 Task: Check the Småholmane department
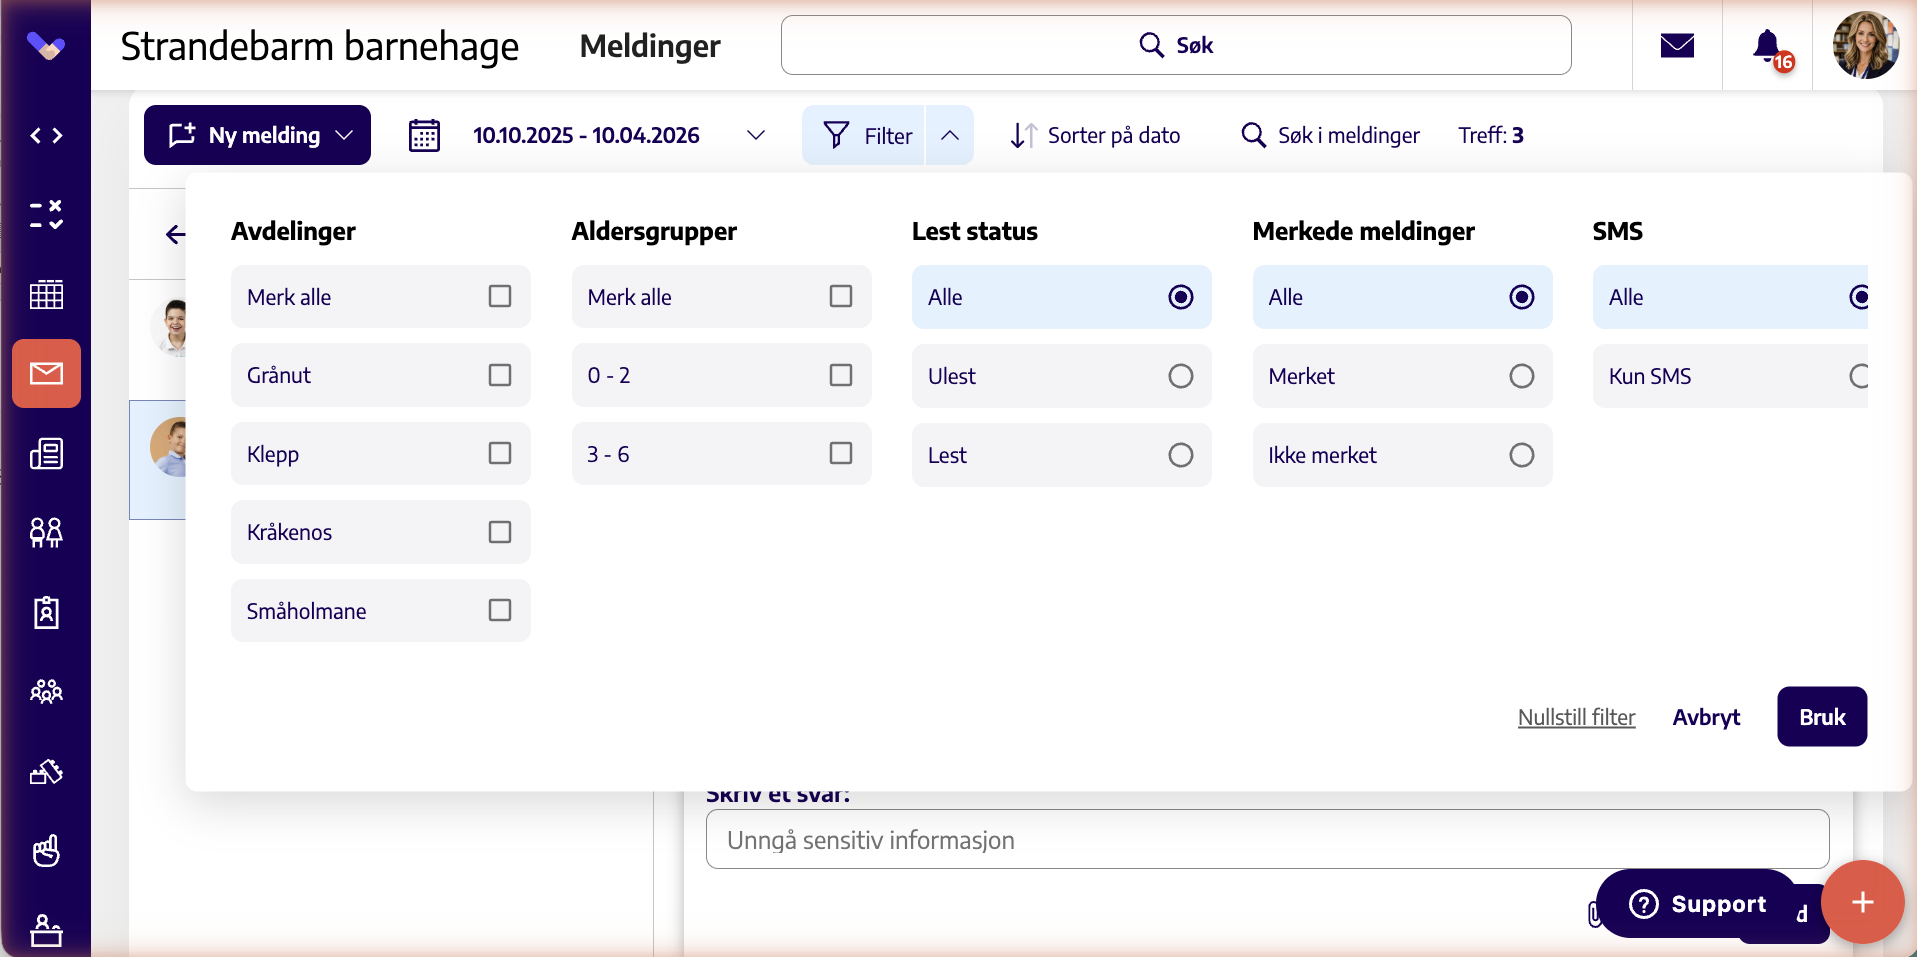pos(380,611)
